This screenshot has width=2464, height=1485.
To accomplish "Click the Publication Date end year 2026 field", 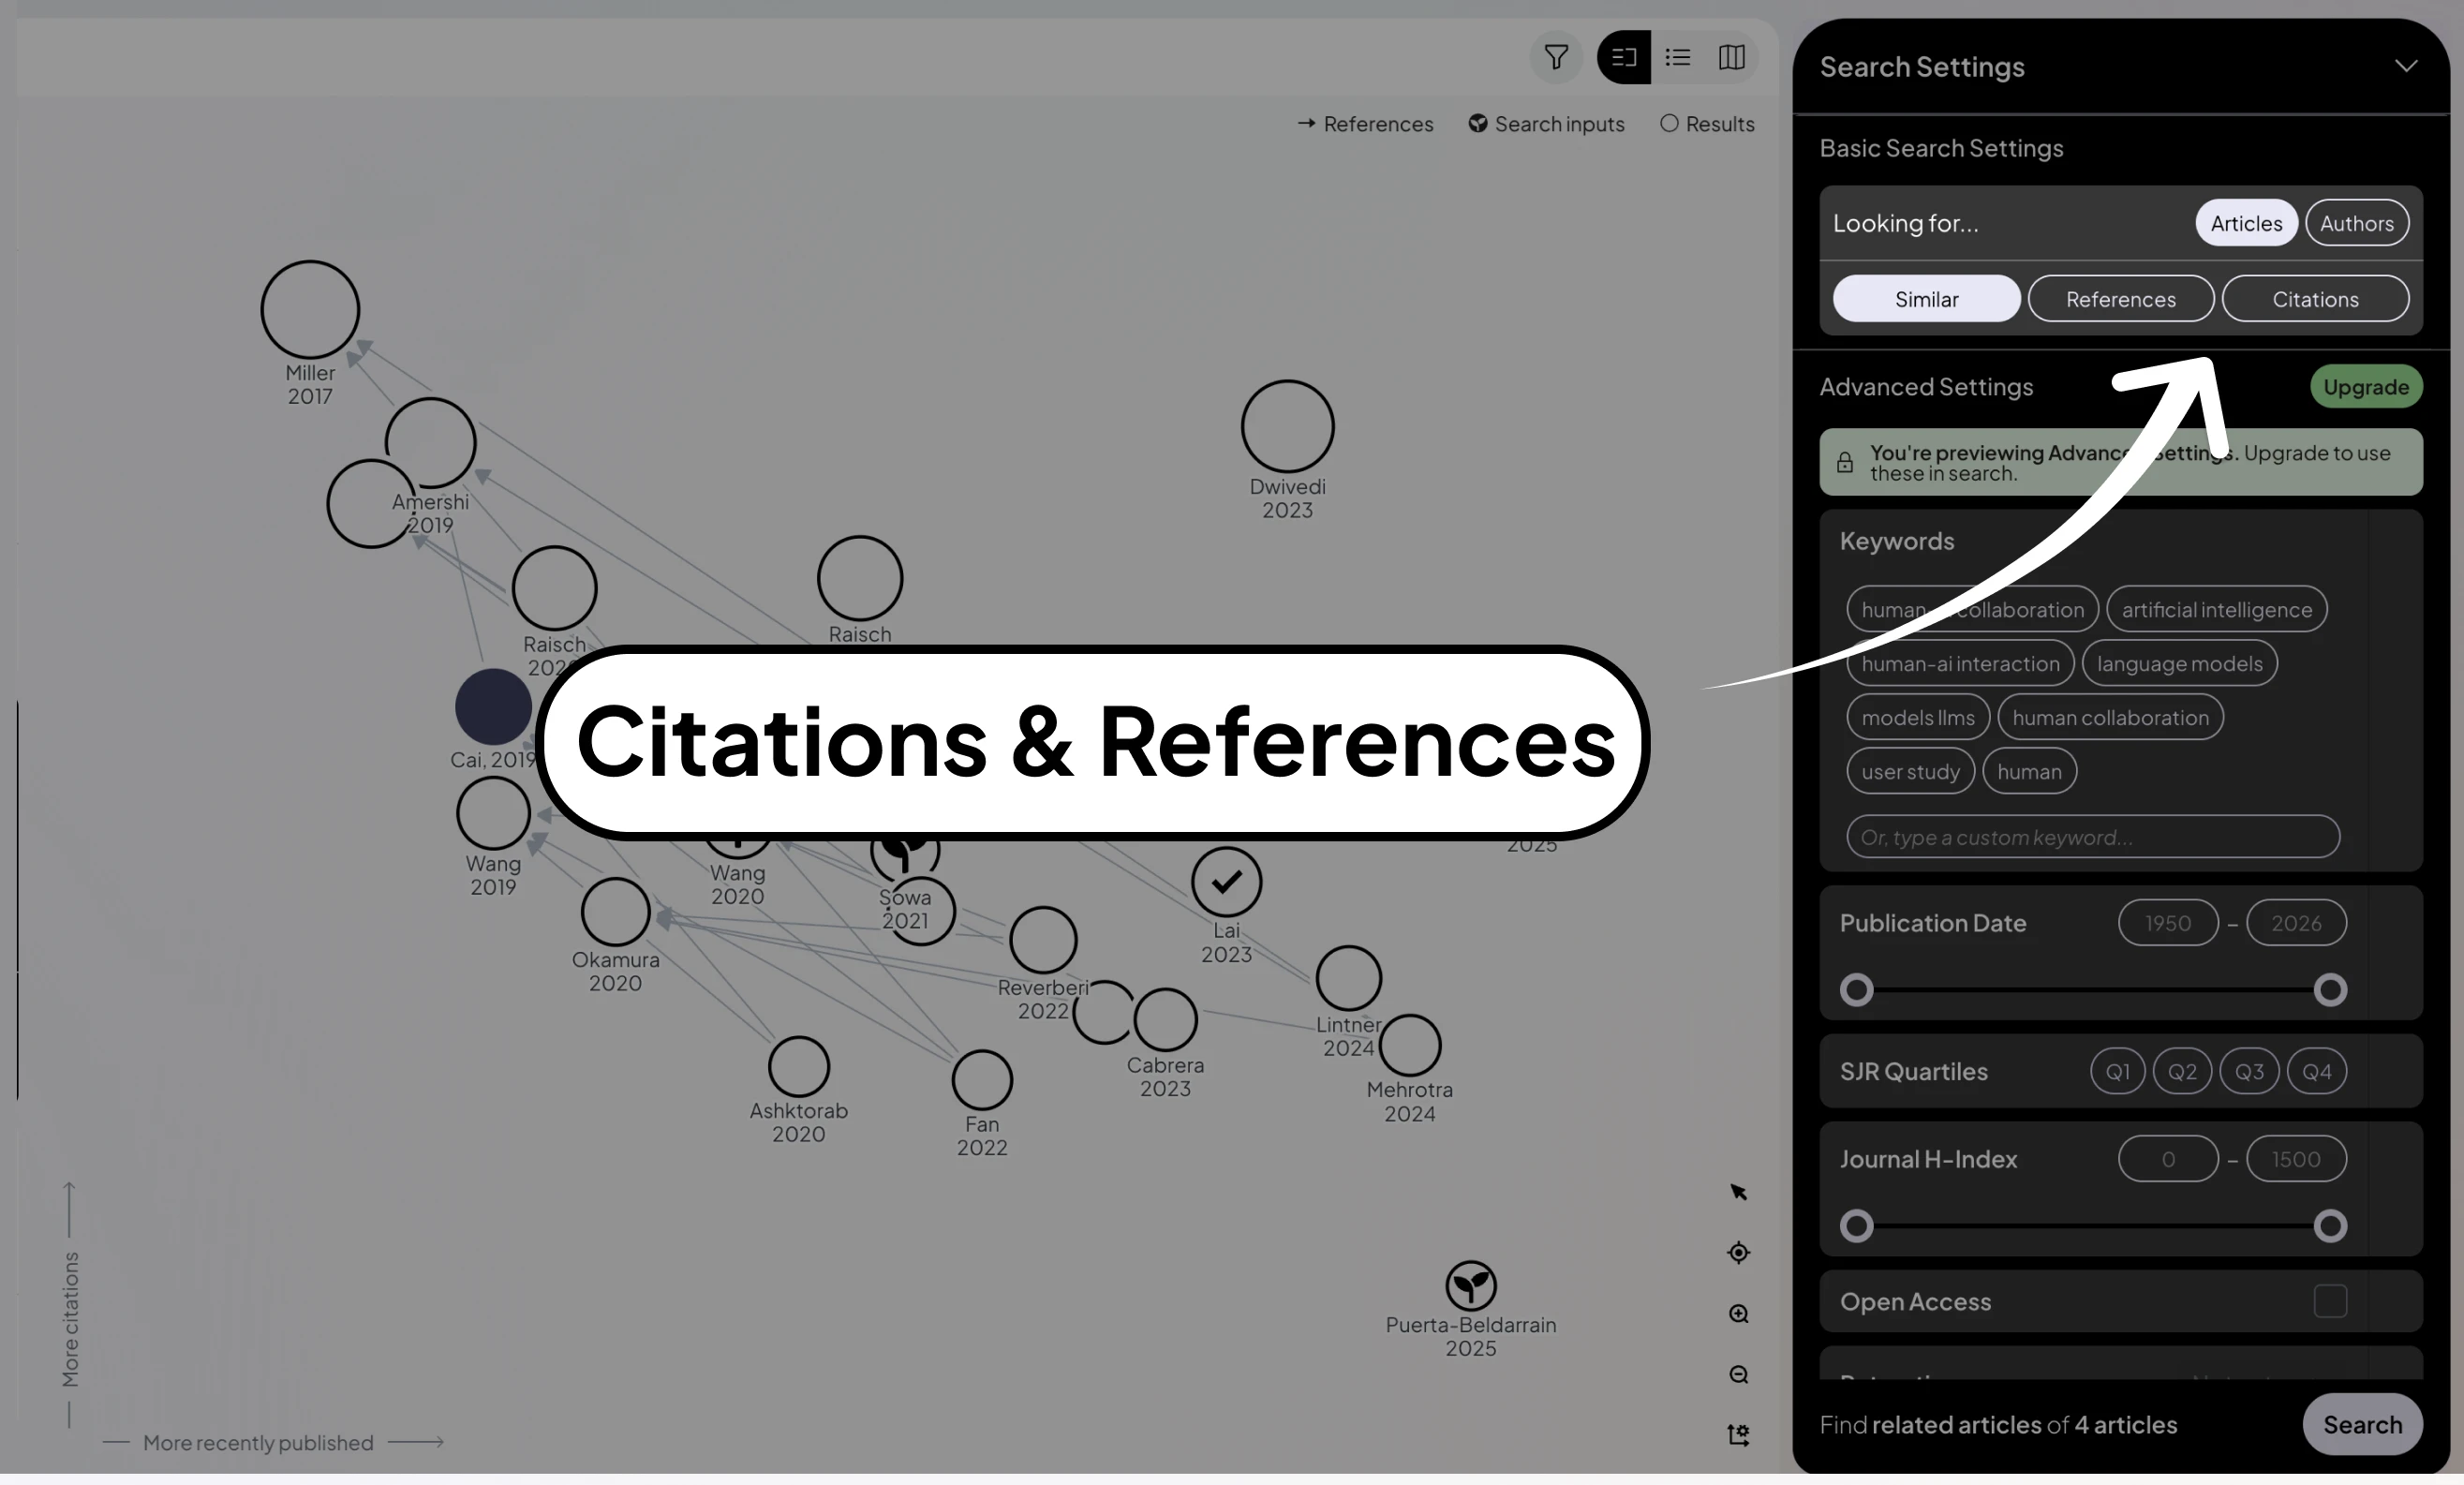I will tap(2296, 923).
